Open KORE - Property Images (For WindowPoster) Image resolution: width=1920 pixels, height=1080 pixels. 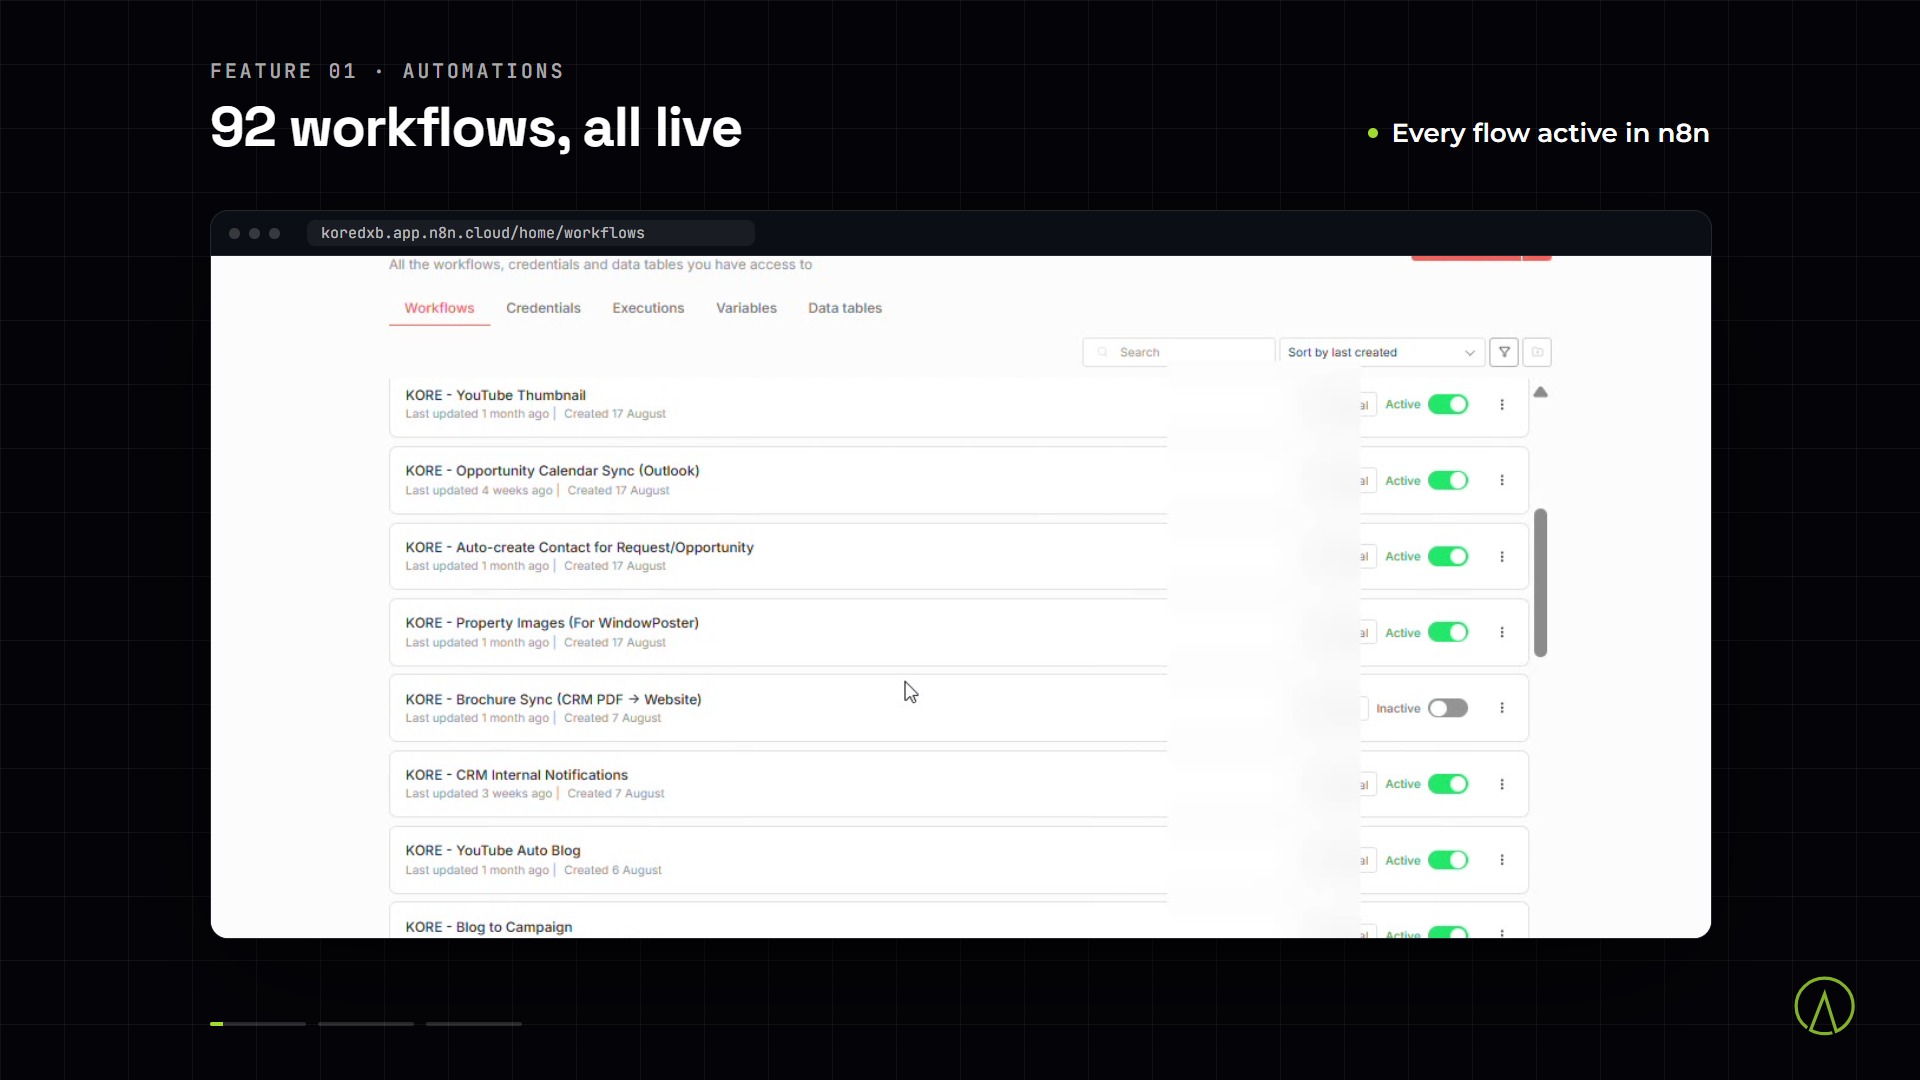pyautogui.click(x=552, y=623)
